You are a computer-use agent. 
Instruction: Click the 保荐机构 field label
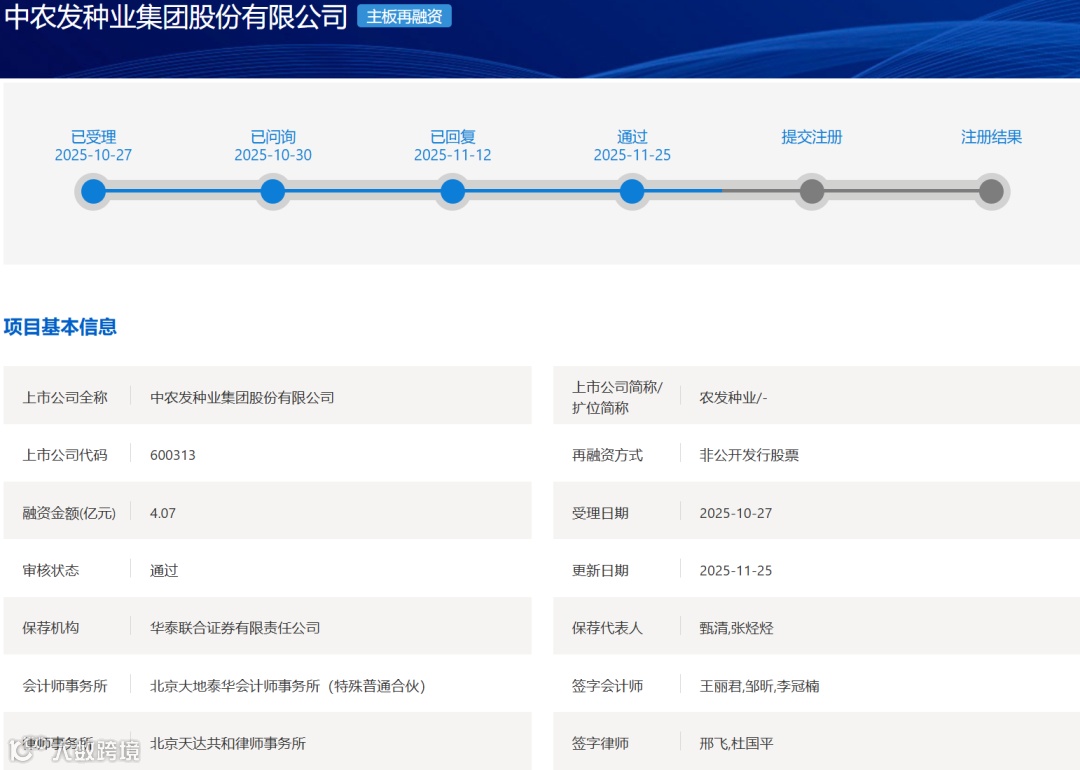[51, 628]
